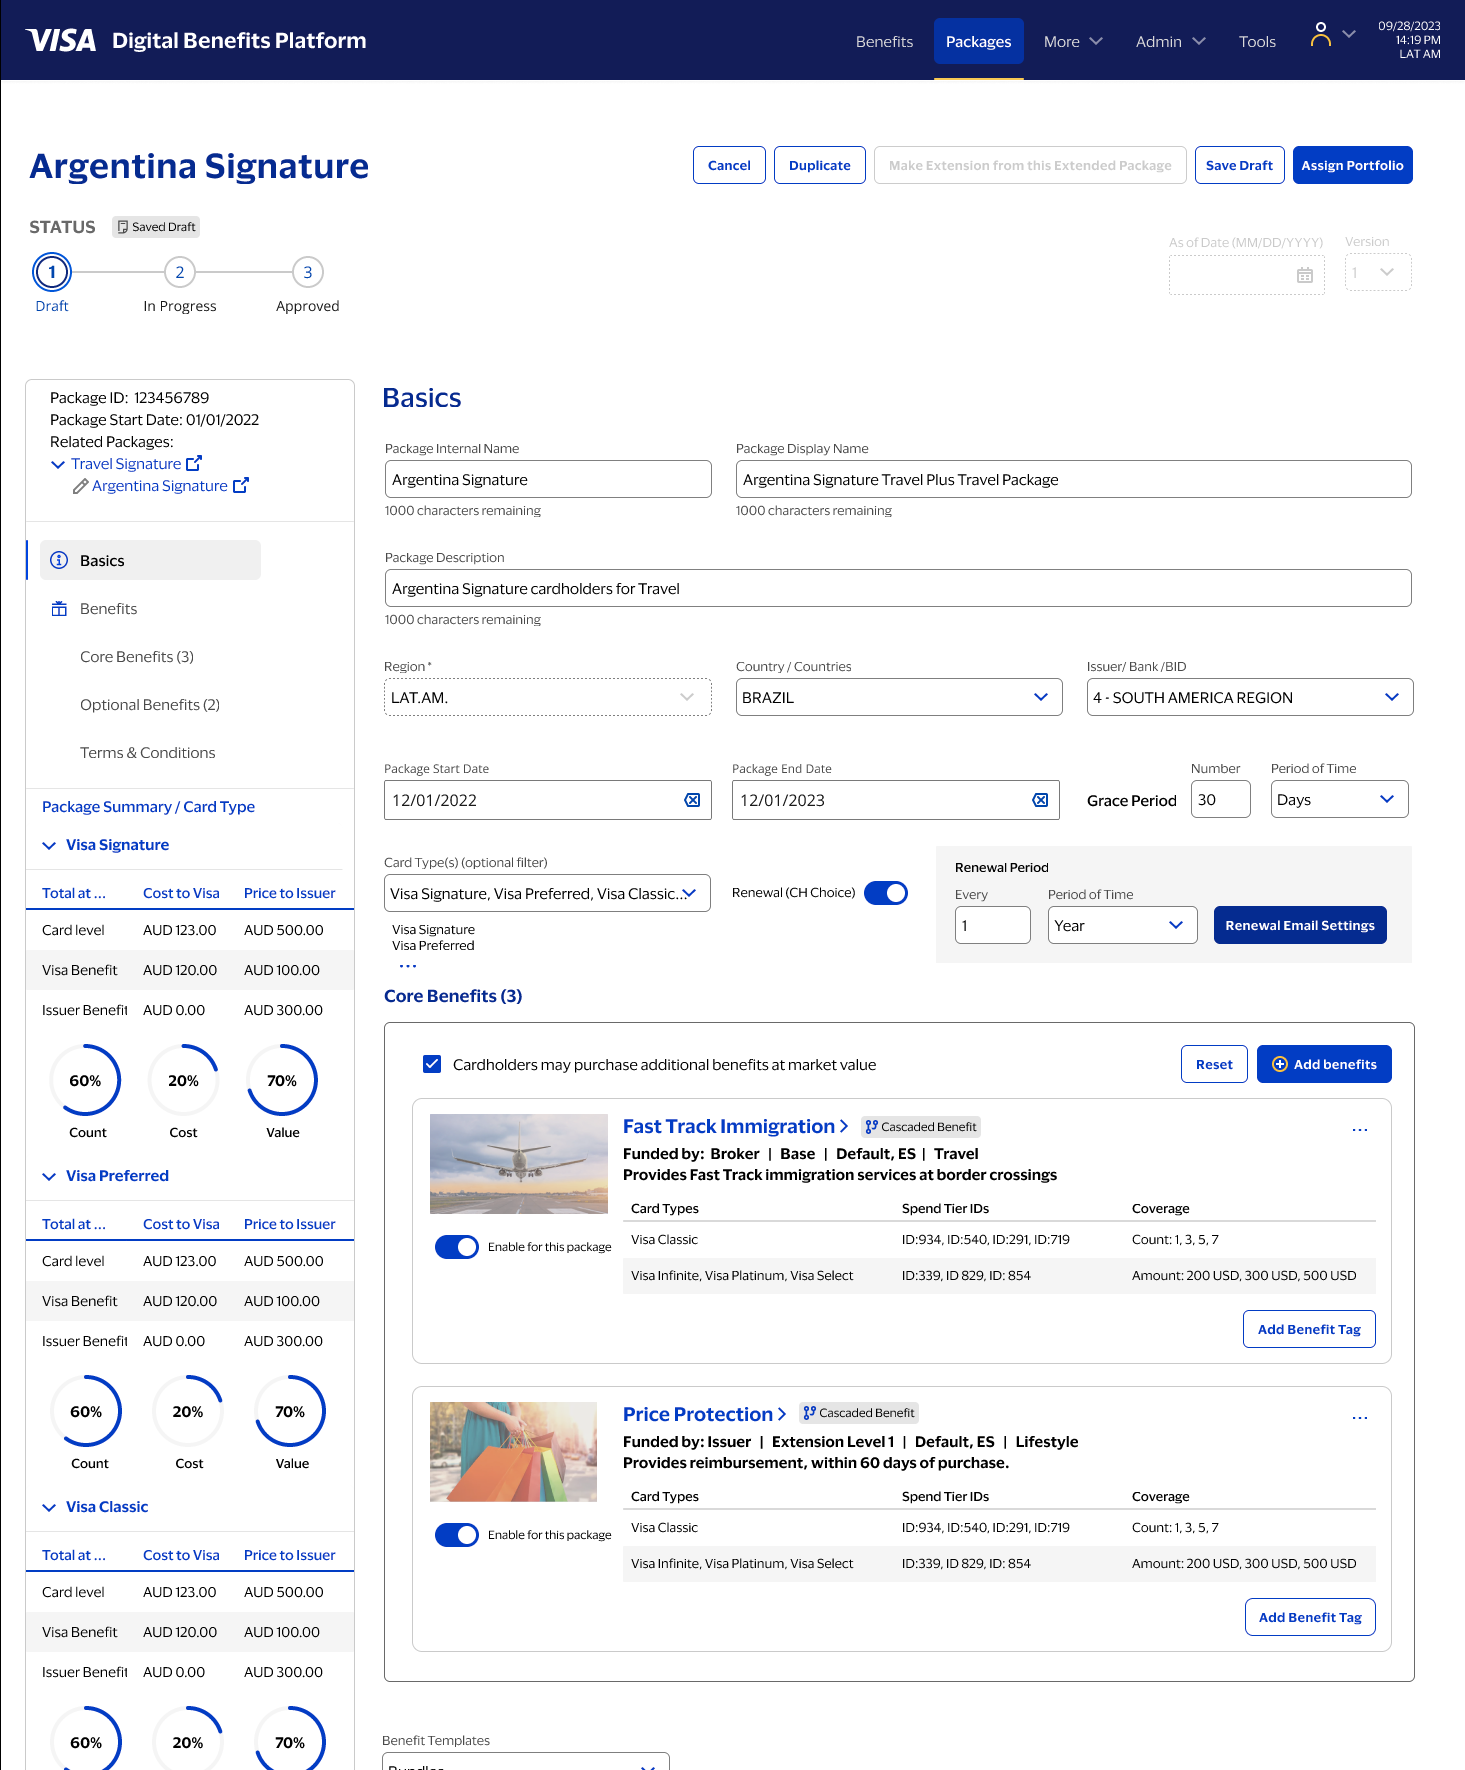Collapse Visa Signature summary section

[49, 846]
